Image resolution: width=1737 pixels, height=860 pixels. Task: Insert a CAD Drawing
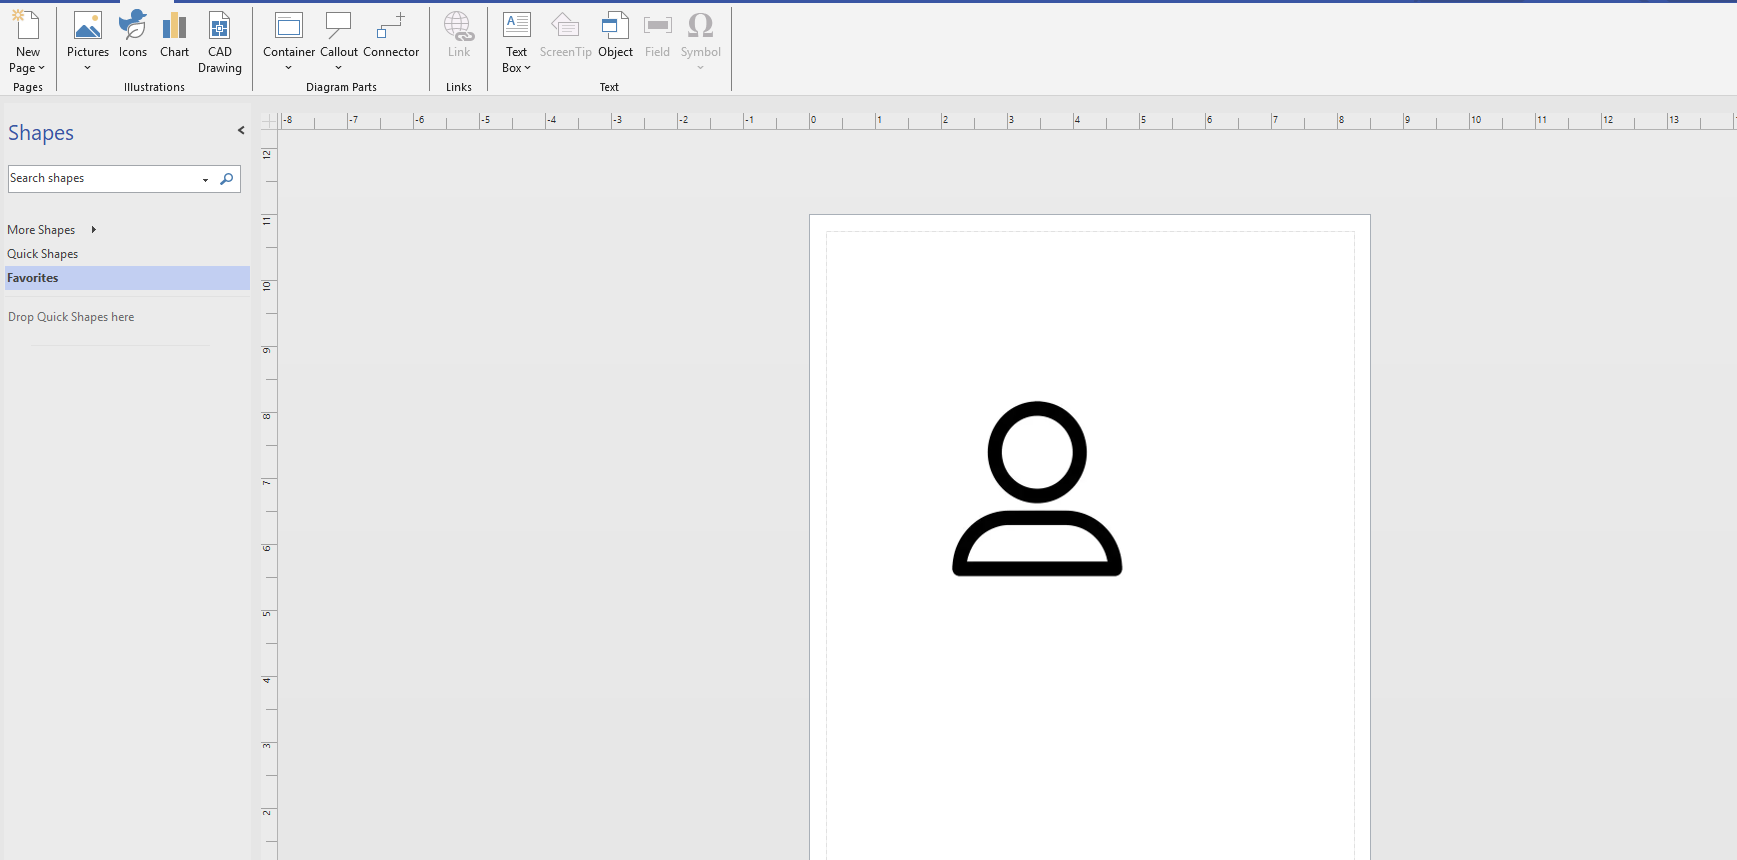220,42
